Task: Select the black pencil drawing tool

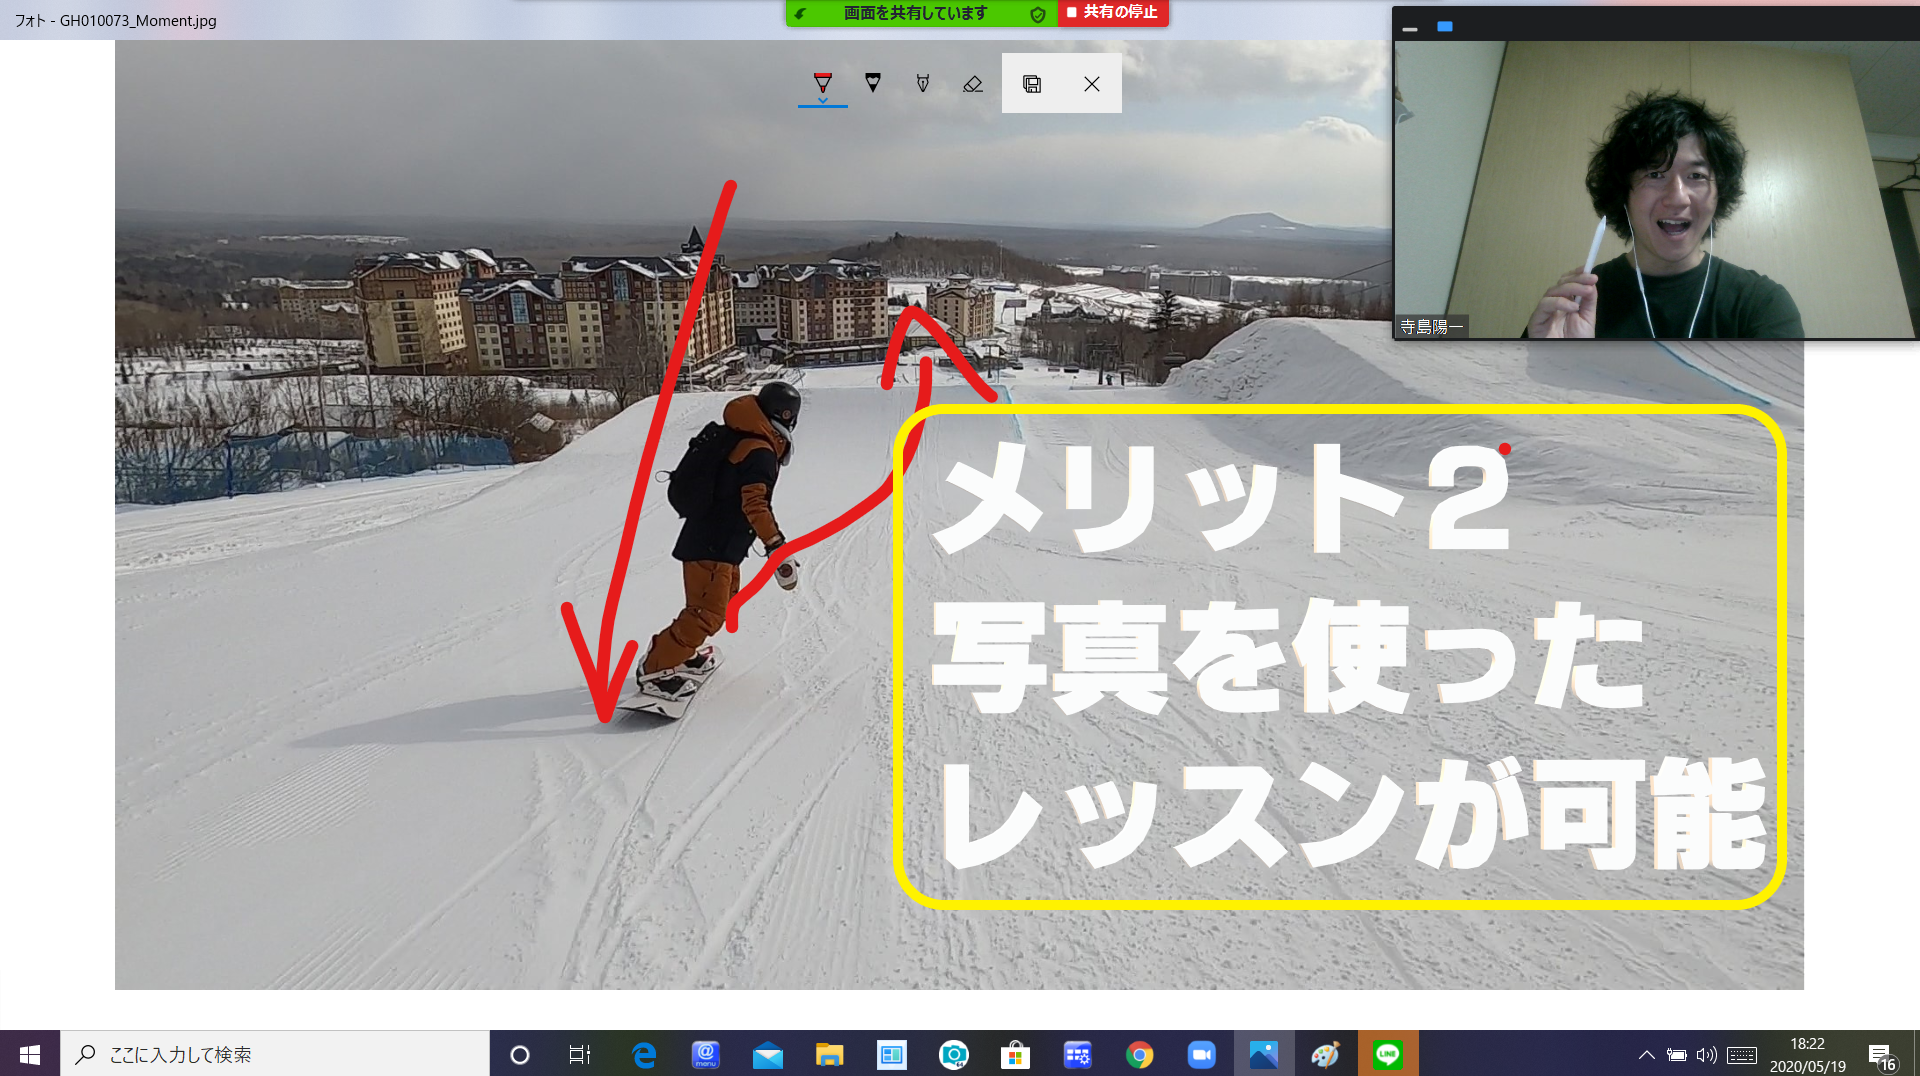Action: [872, 84]
